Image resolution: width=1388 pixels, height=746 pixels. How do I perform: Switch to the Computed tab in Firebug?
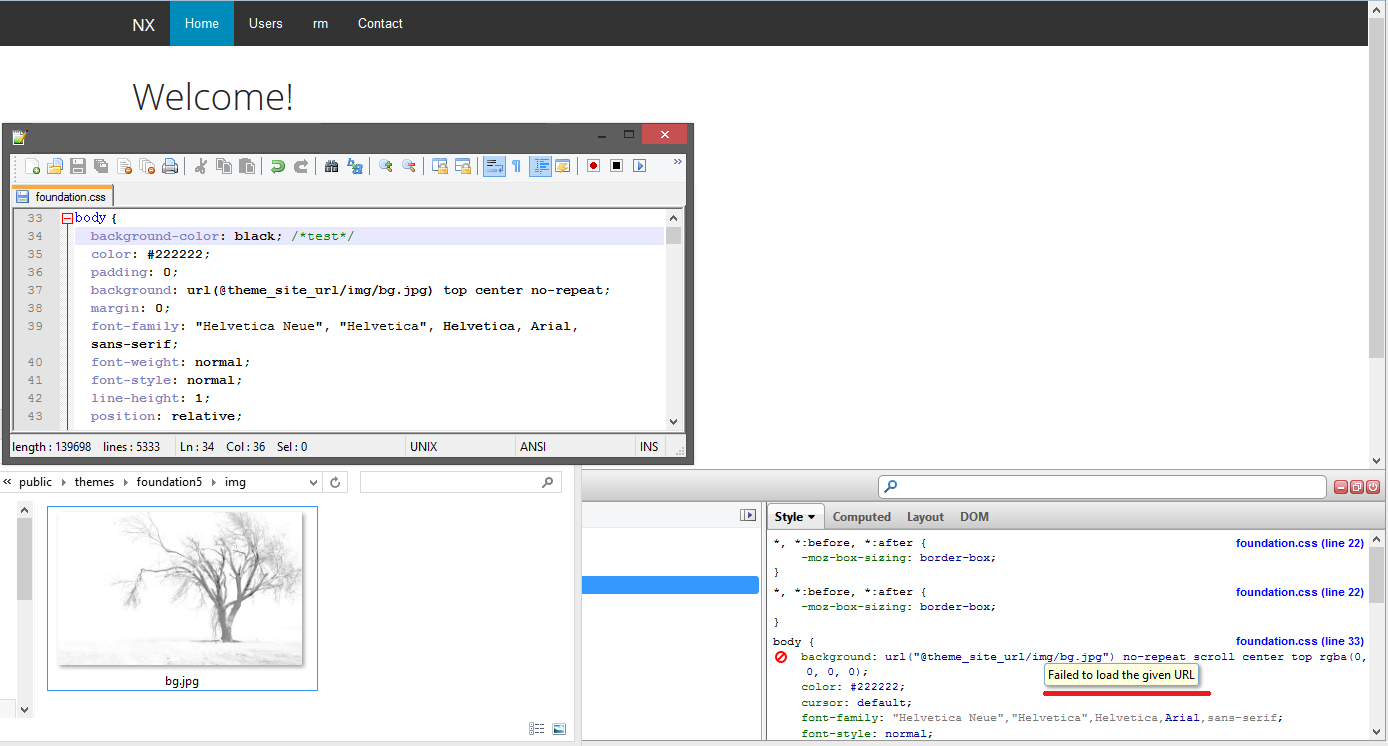(861, 517)
